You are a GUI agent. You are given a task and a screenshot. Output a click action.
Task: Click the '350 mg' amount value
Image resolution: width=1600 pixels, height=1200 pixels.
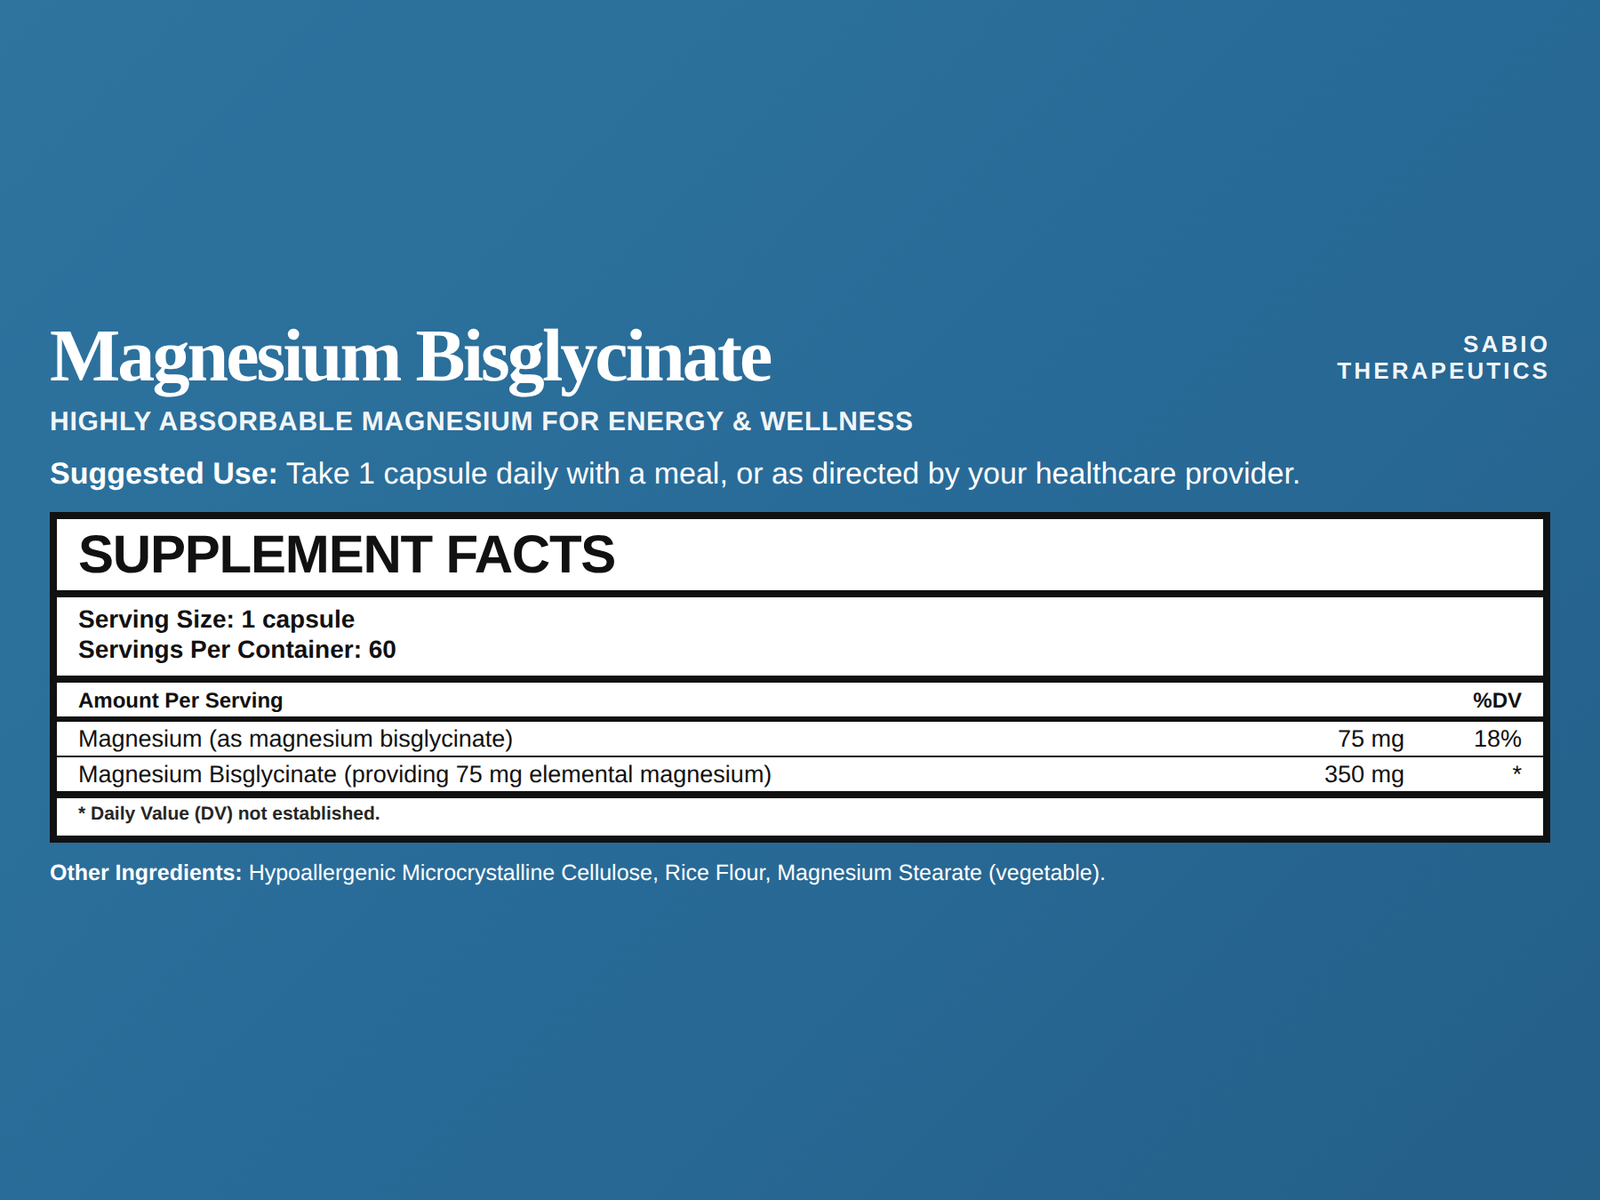pos(1364,774)
